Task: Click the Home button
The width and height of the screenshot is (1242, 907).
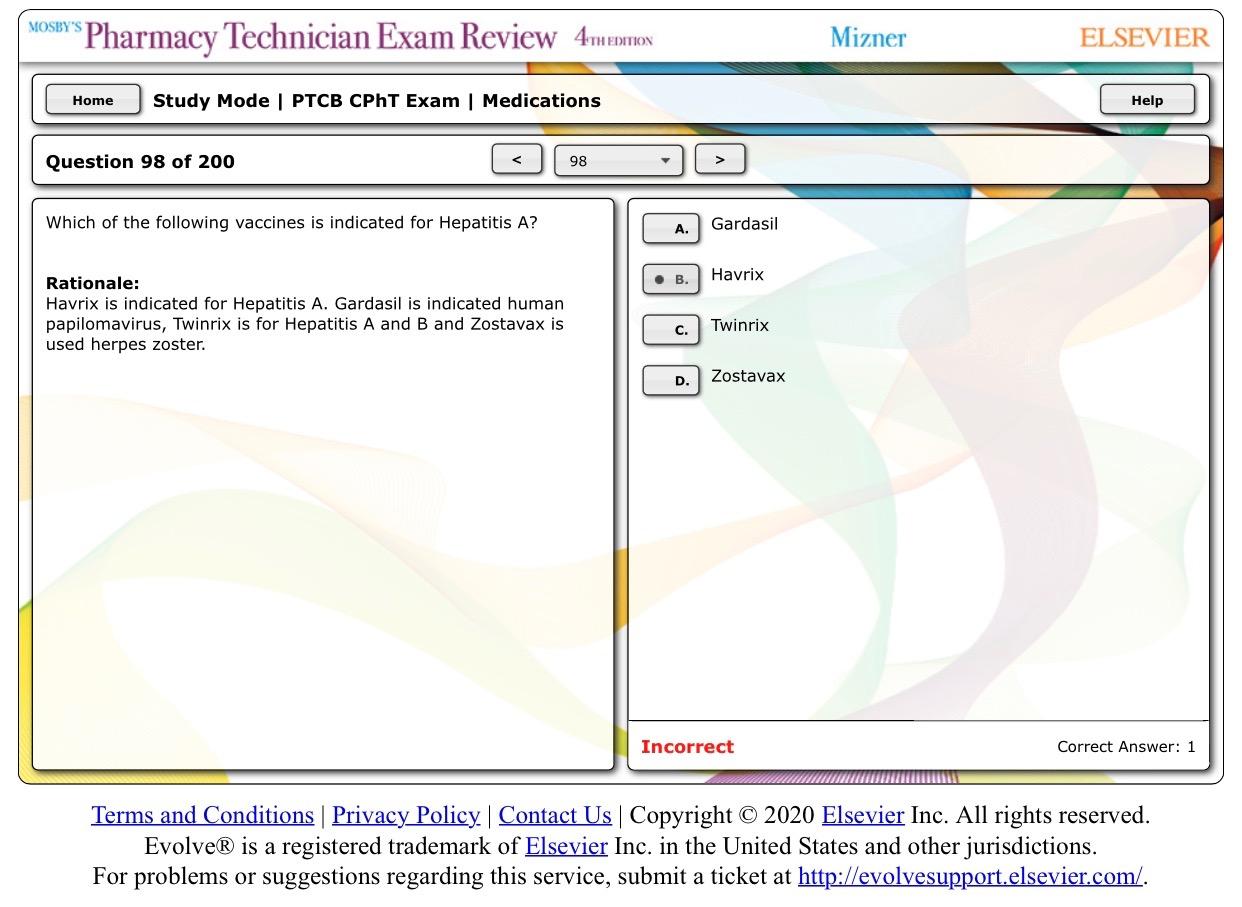Action: tap(93, 100)
